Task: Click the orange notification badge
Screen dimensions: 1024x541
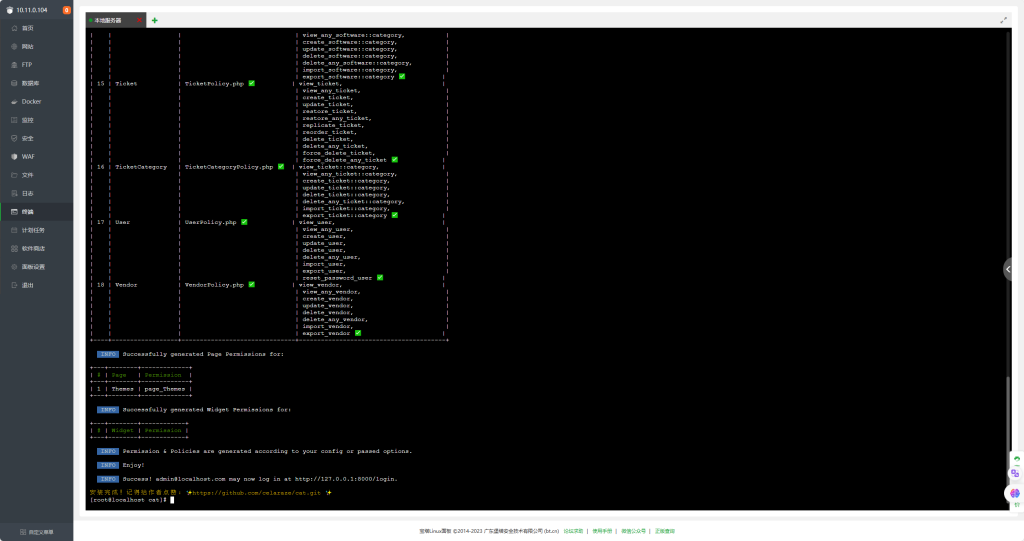Action: tap(67, 10)
